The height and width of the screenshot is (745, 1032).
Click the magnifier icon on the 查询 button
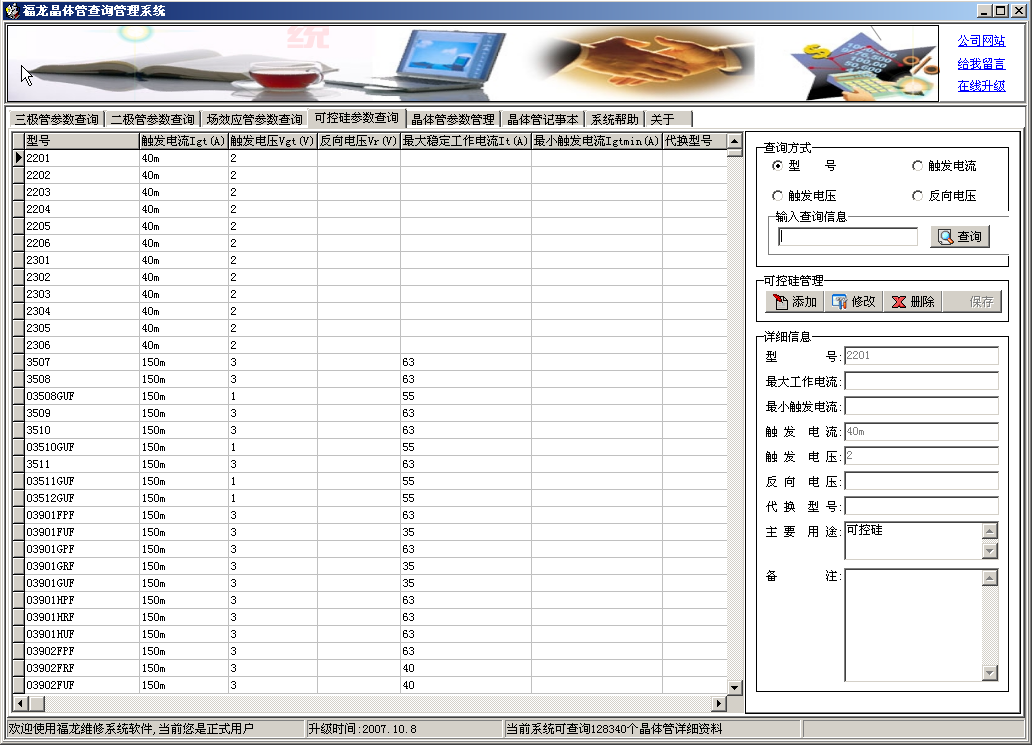pos(945,237)
